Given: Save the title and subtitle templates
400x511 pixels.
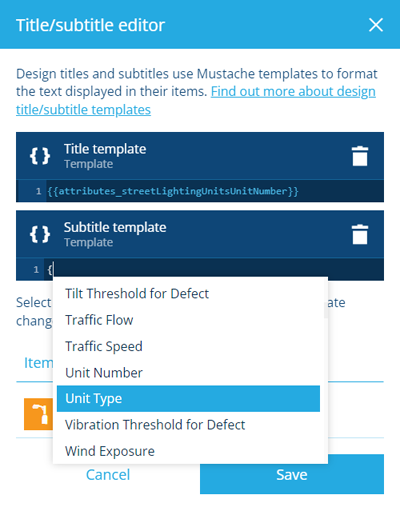Looking at the screenshot, I should (292, 474).
